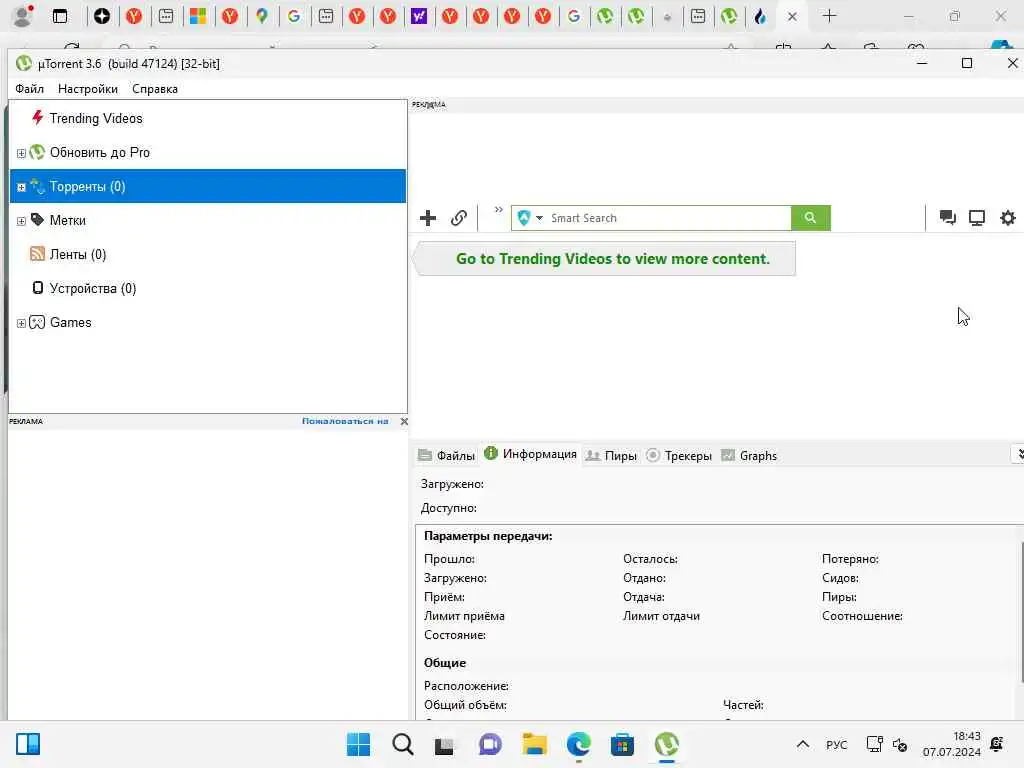This screenshot has height=768, width=1024.
Task: Click the green search button
Action: click(x=810, y=218)
